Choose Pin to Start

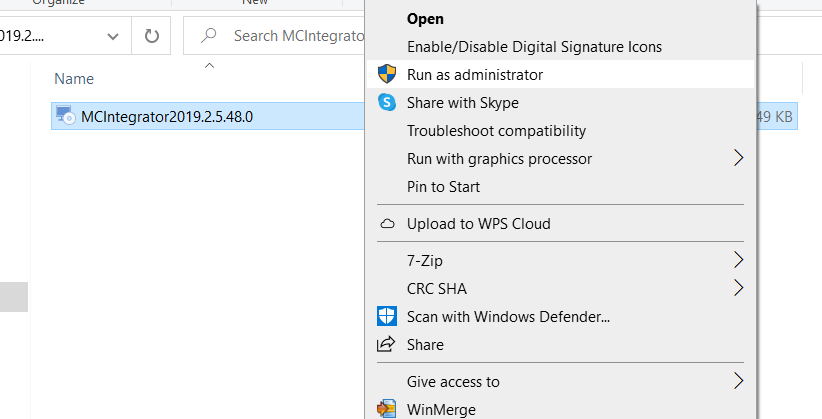pos(560,187)
